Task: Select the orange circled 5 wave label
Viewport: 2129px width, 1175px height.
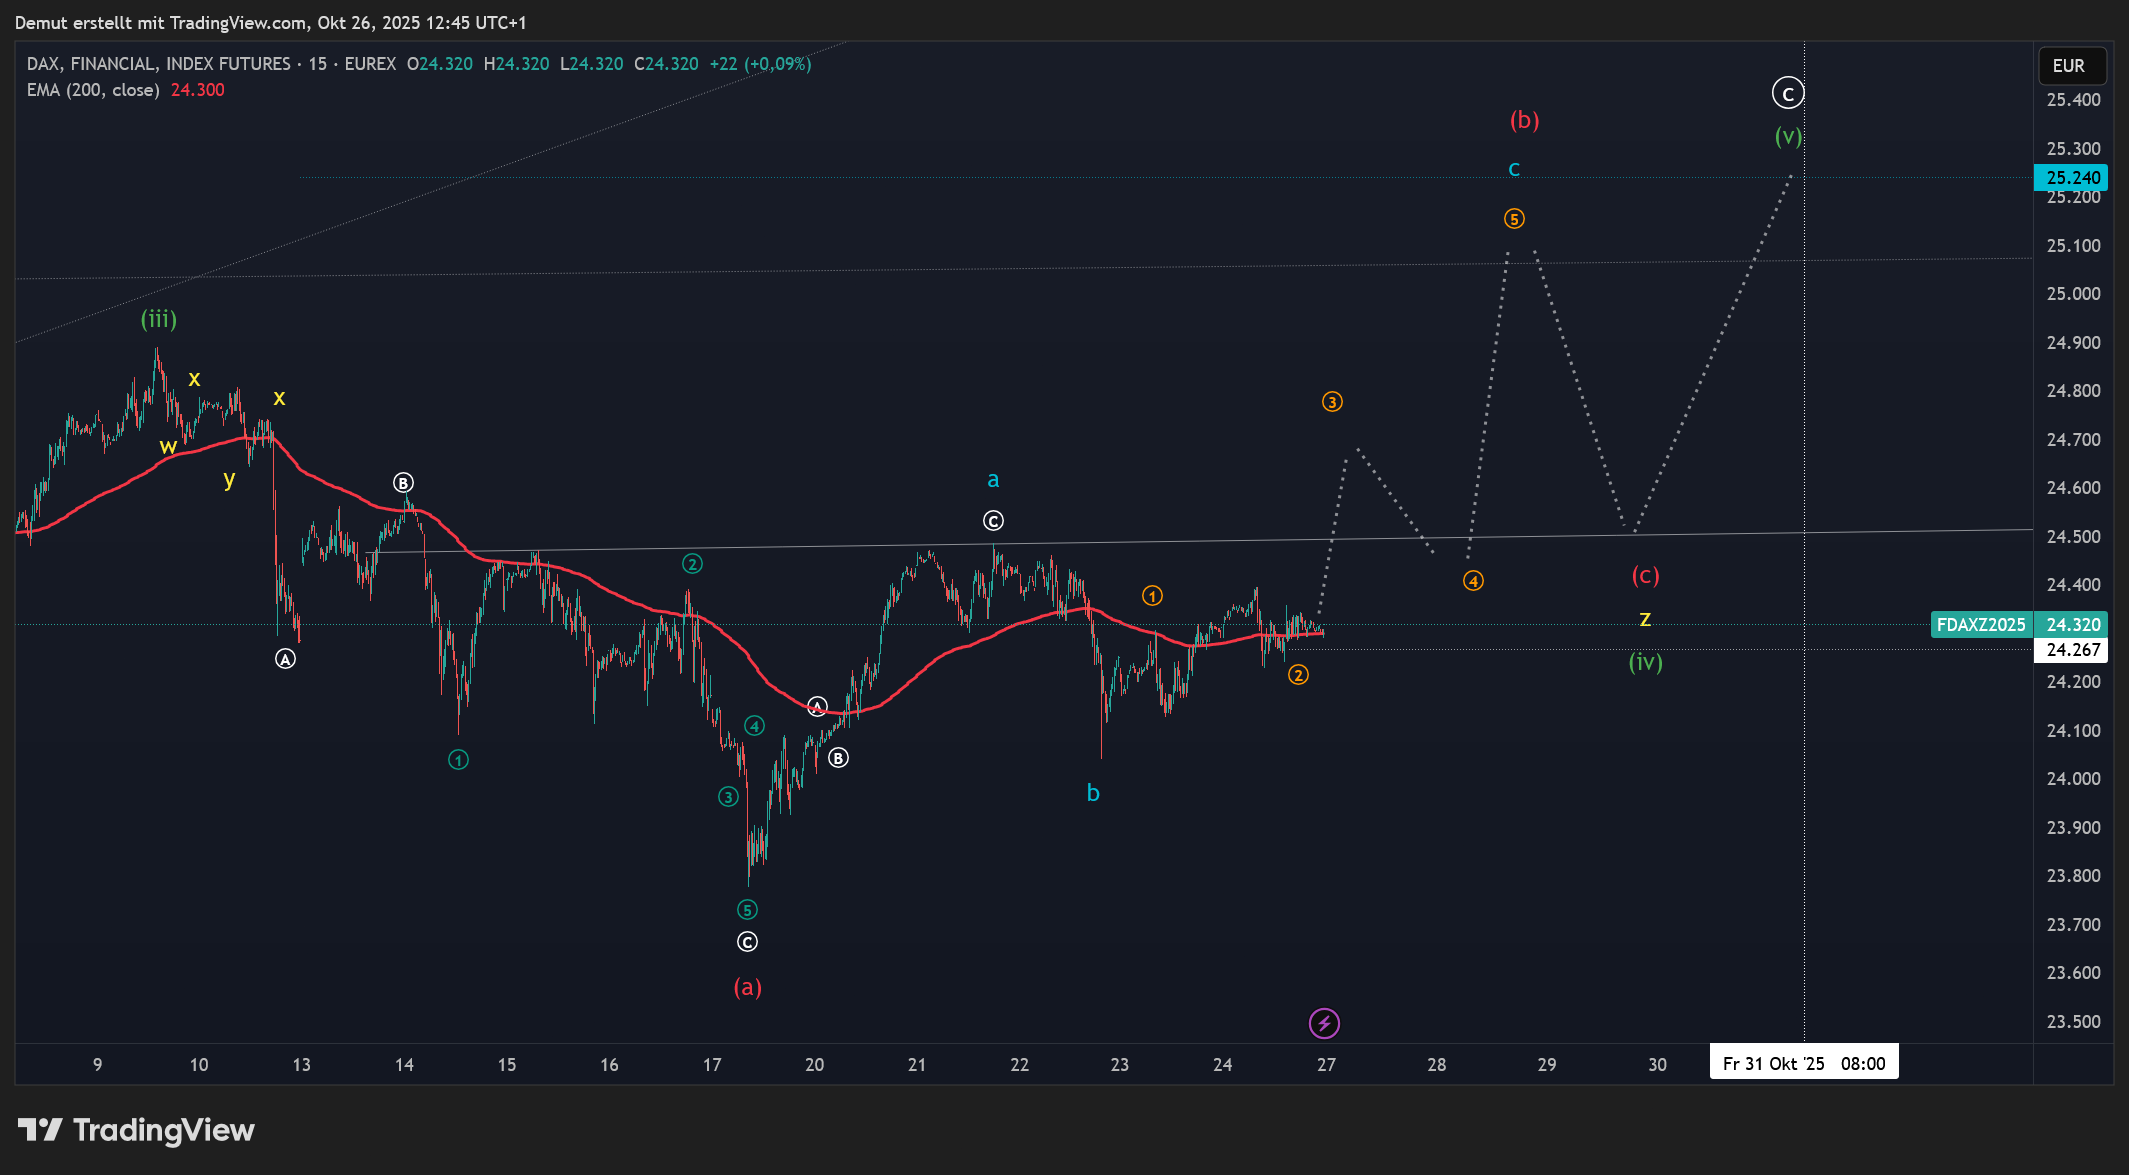Action: (x=1514, y=219)
